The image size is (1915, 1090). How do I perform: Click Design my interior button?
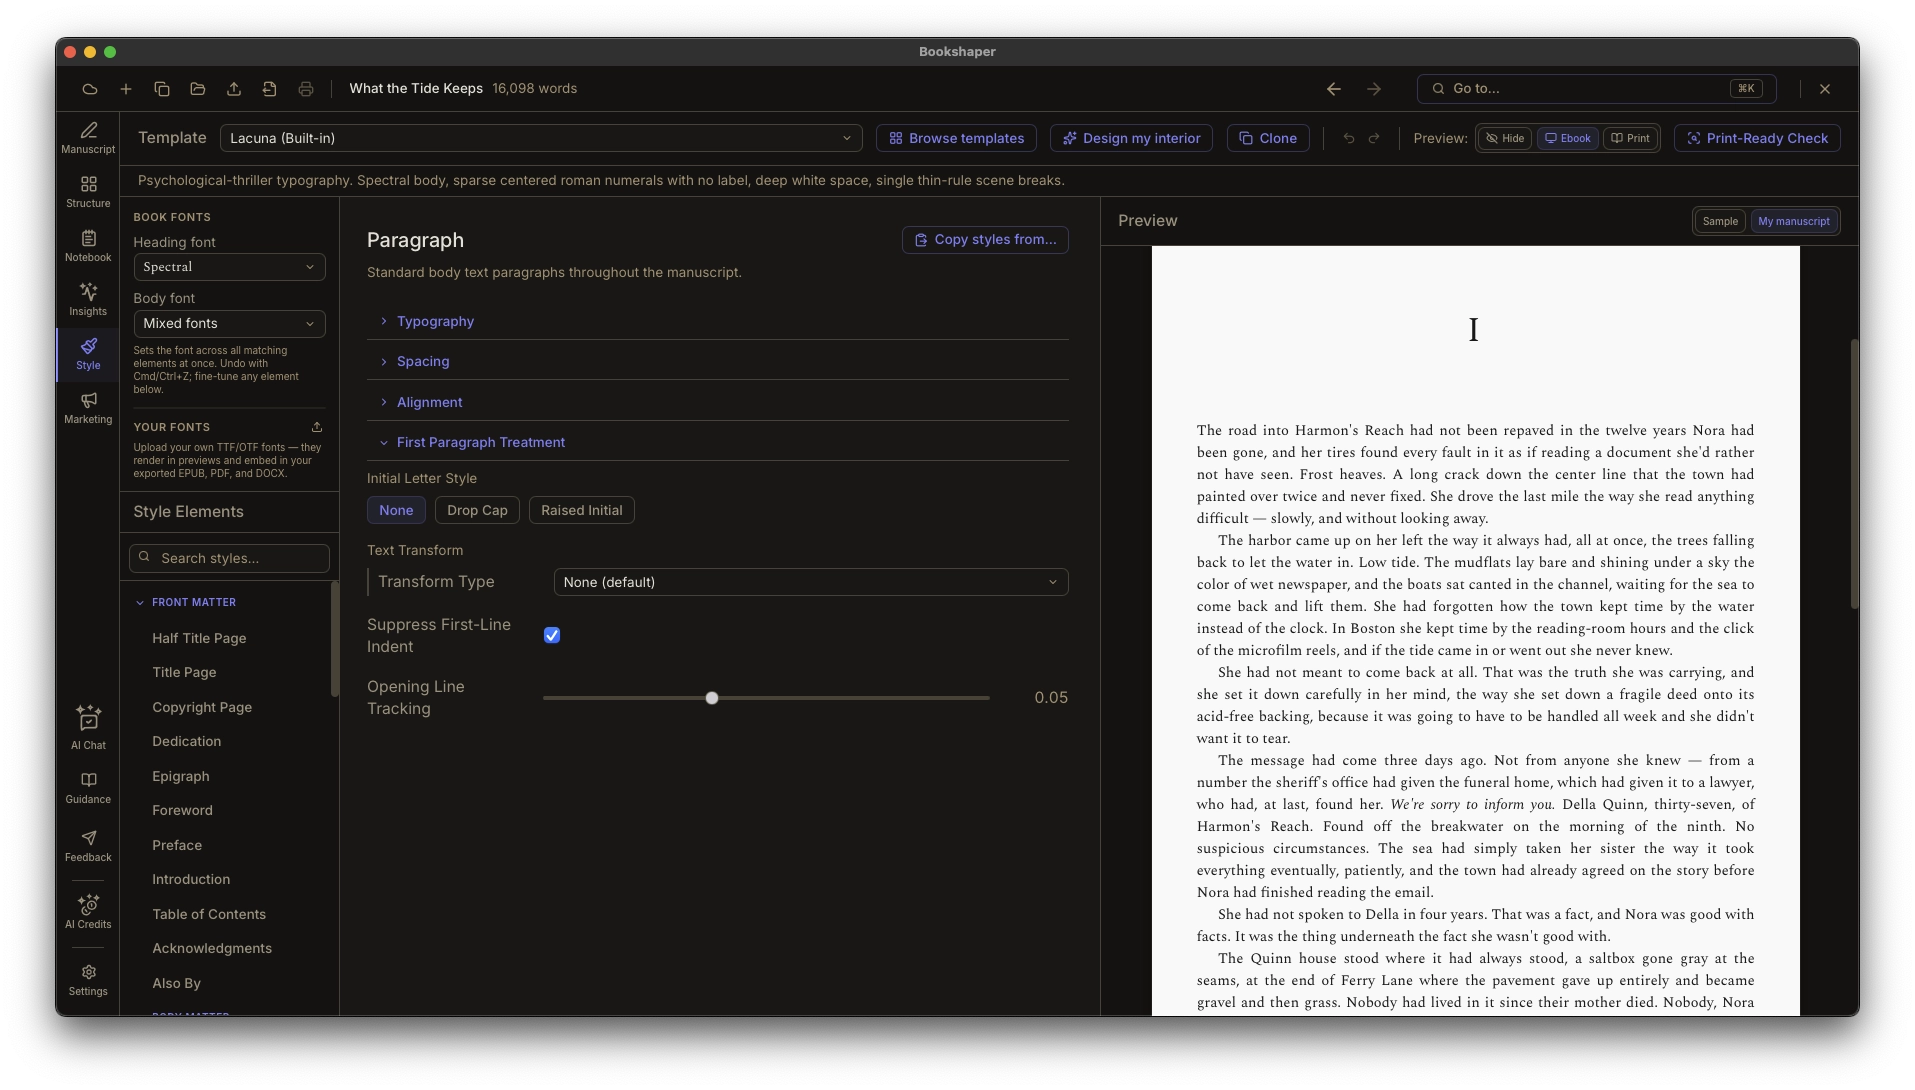(1131, 138)
